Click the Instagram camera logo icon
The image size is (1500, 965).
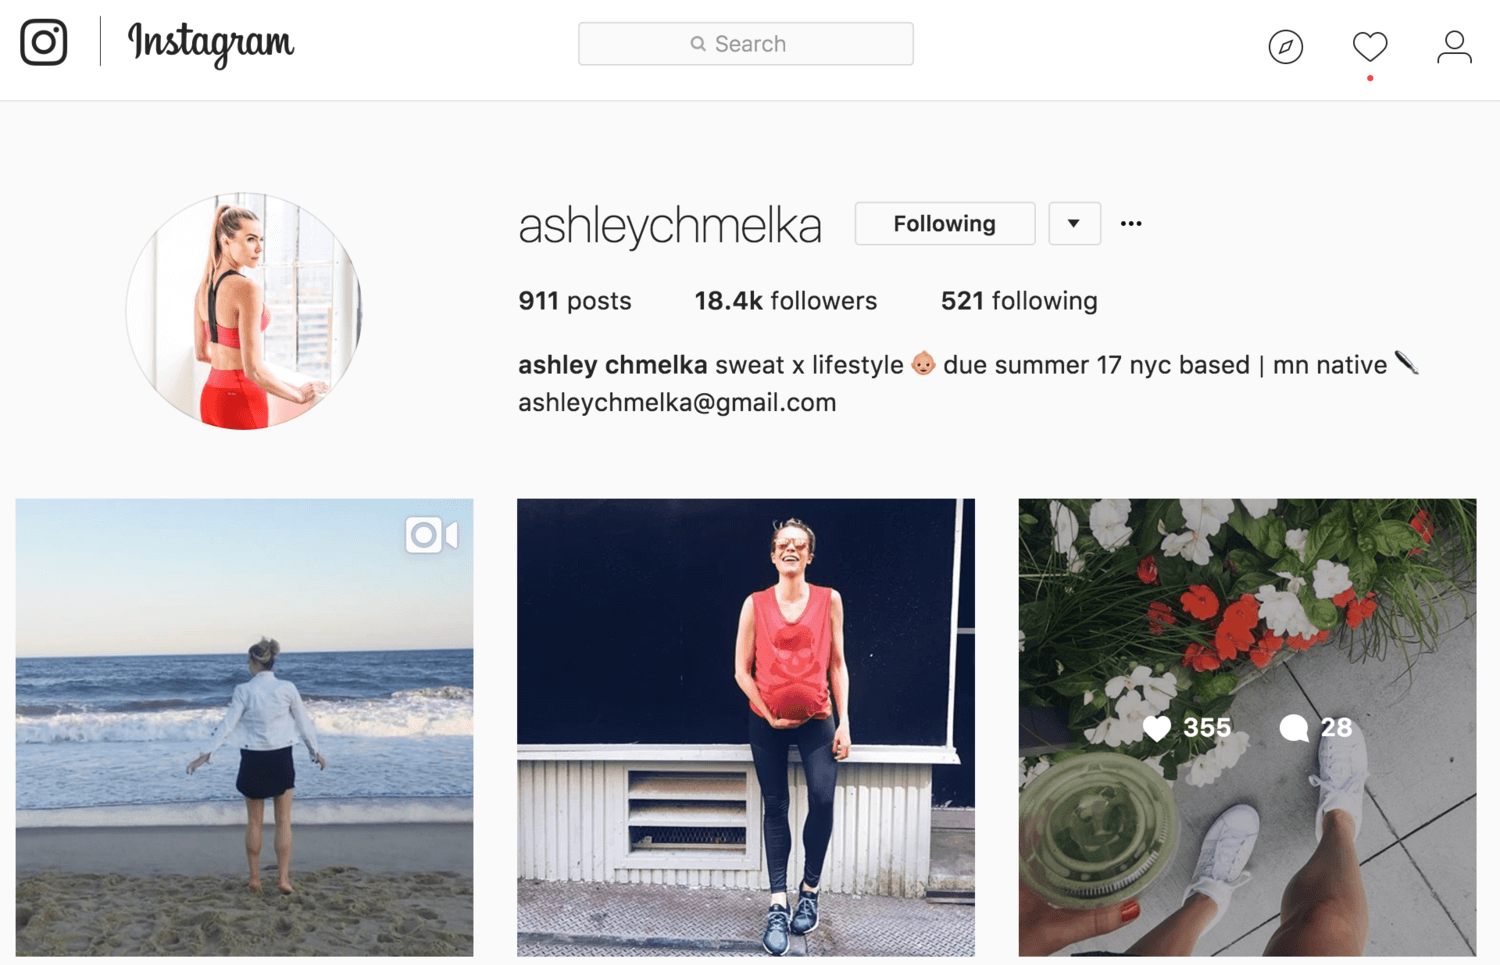44,42
